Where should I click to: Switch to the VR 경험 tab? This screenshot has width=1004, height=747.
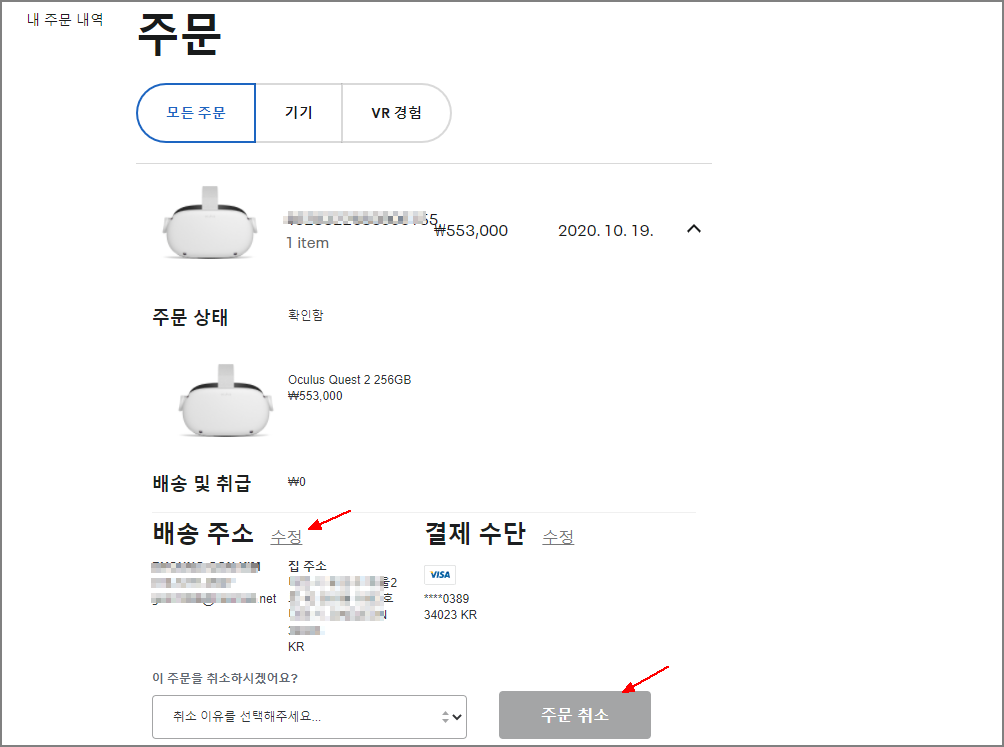[396, 113]
